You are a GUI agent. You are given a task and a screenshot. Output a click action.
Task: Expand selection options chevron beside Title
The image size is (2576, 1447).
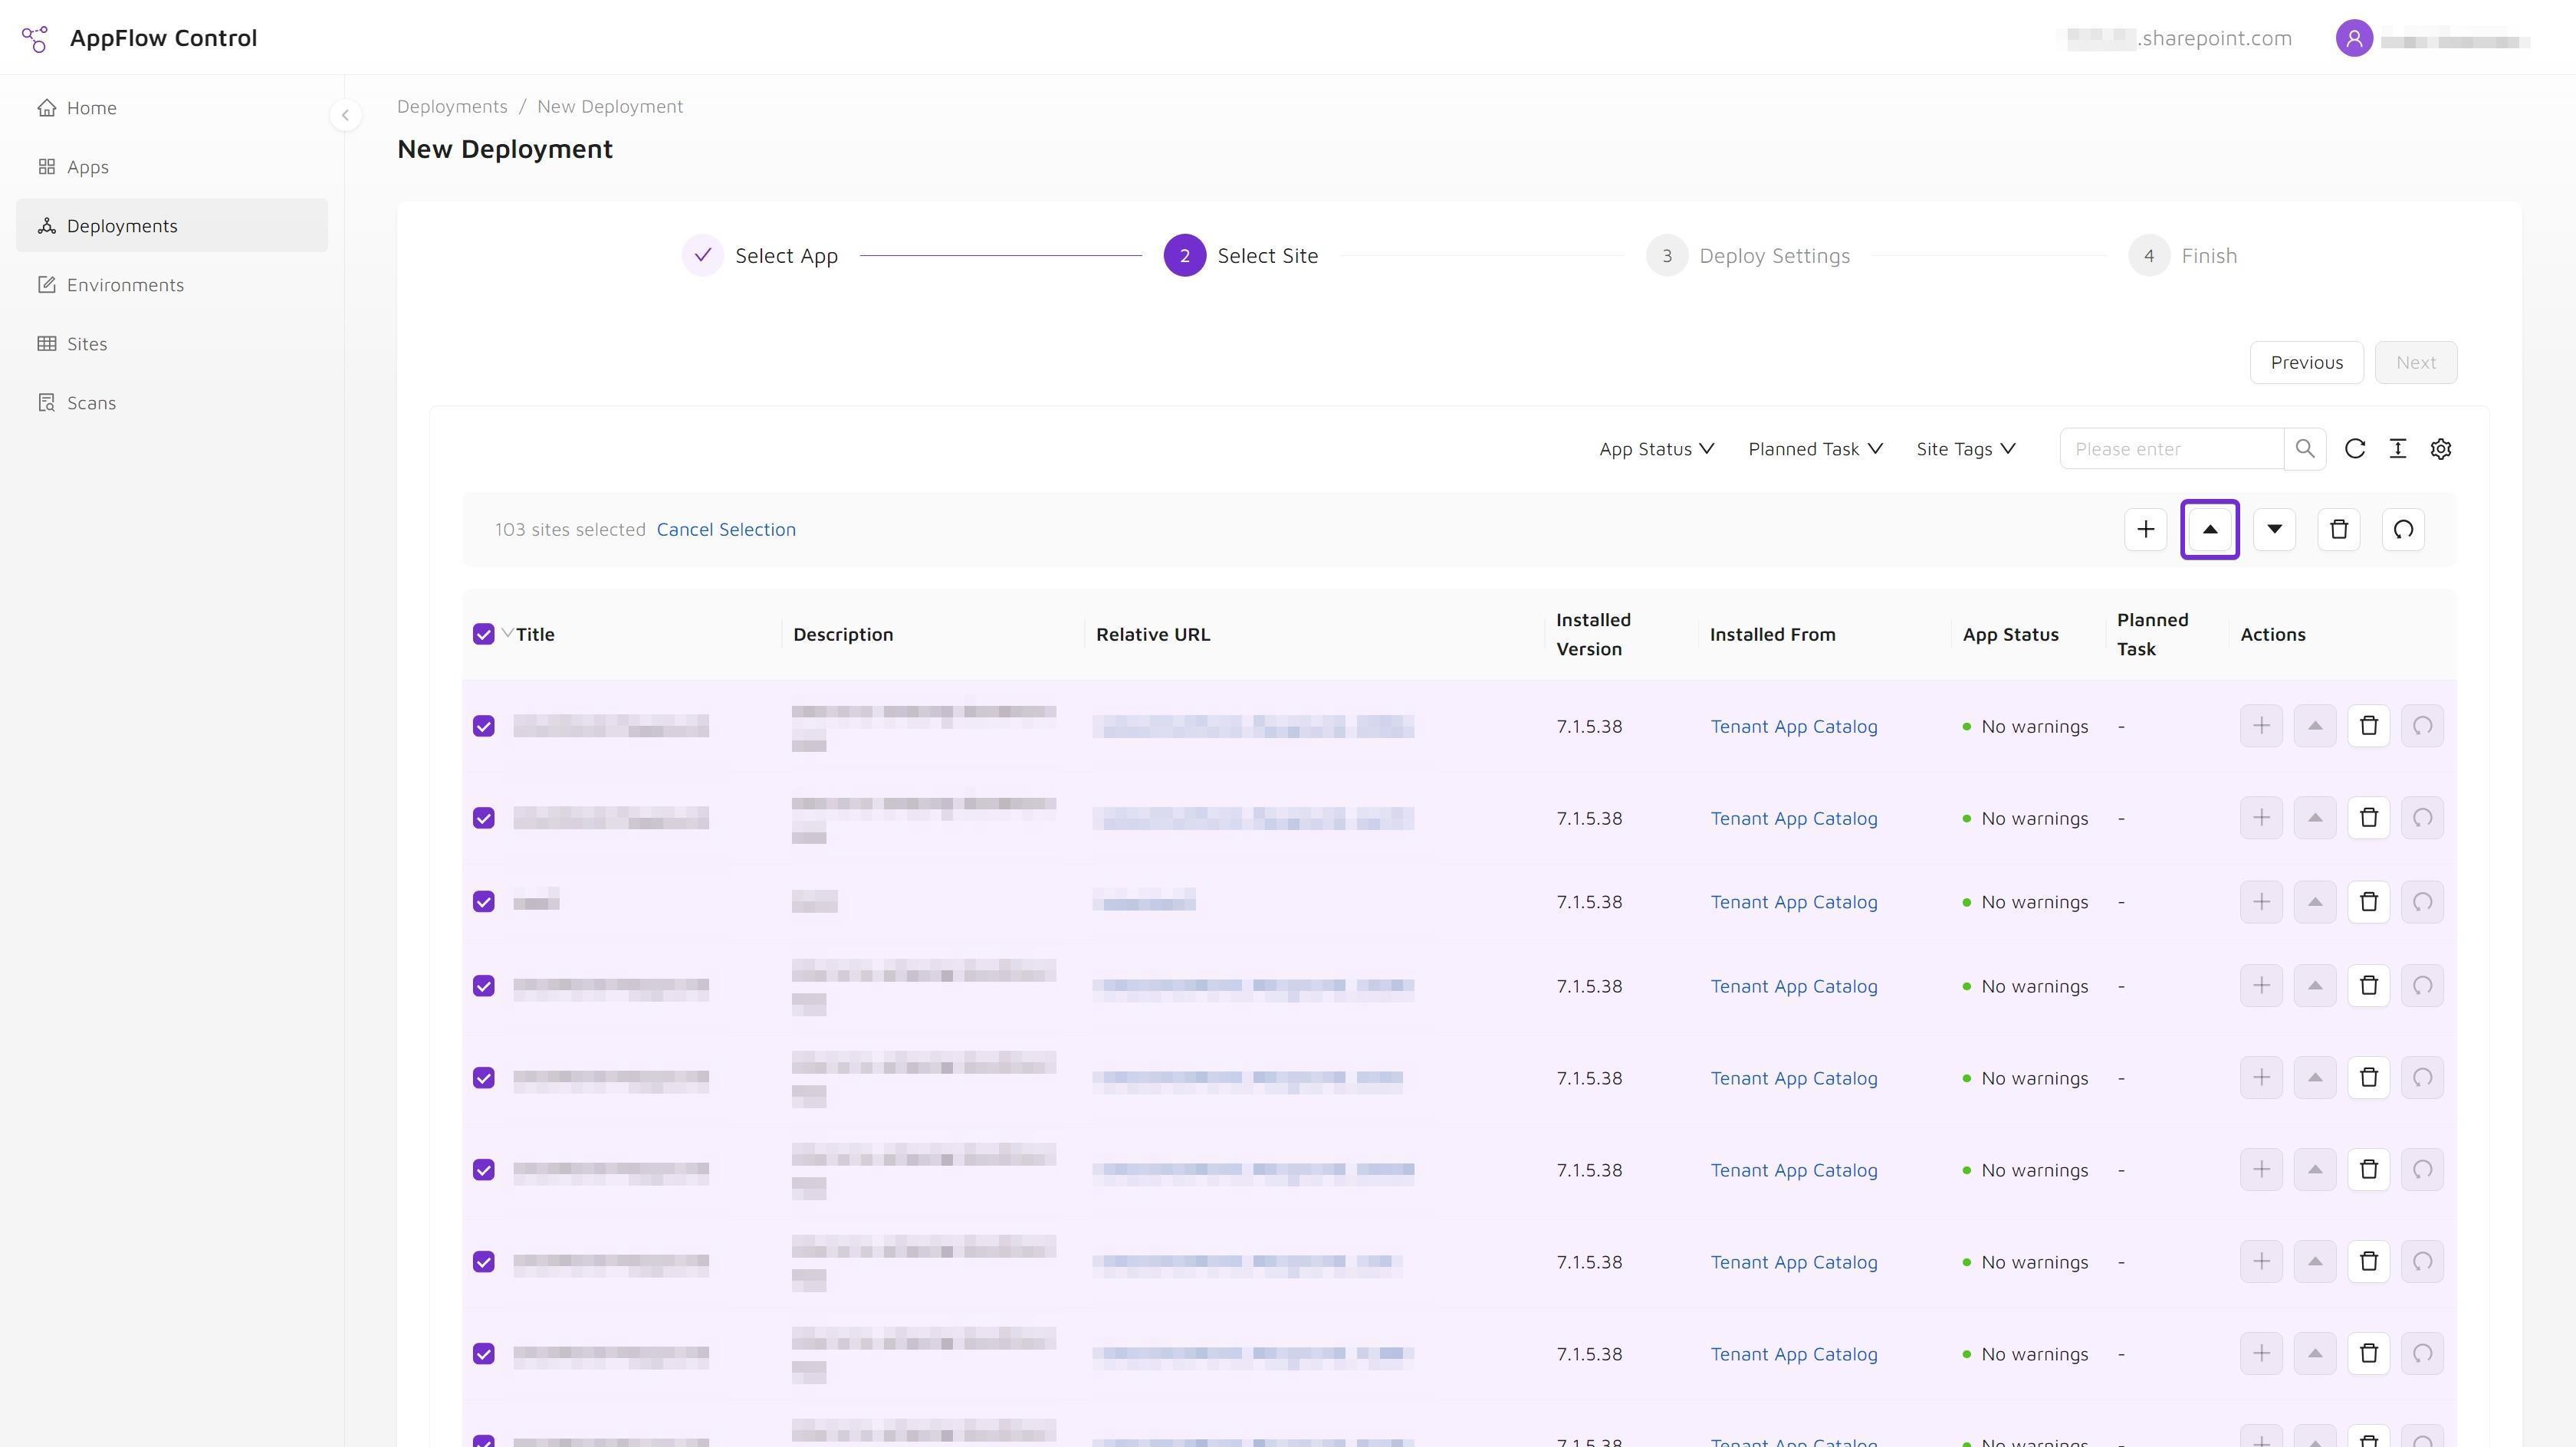tap(508, 633)
